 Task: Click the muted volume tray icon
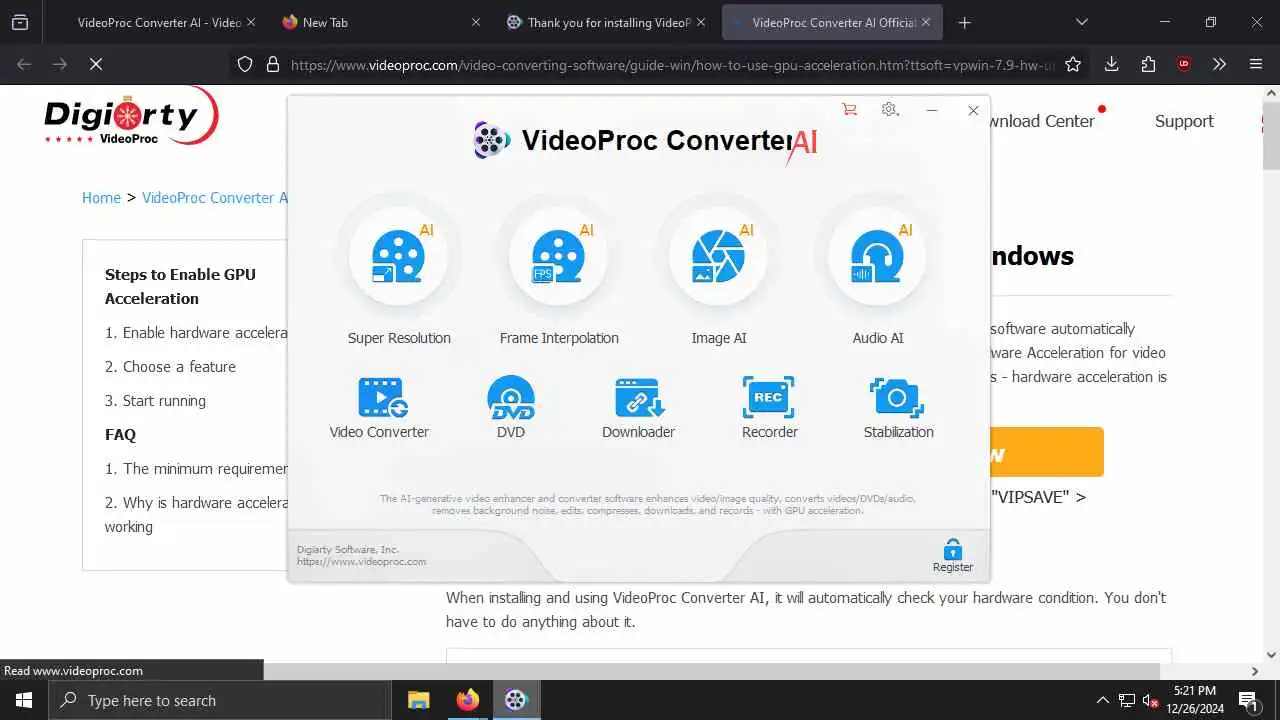click(x=1151, y=700)
